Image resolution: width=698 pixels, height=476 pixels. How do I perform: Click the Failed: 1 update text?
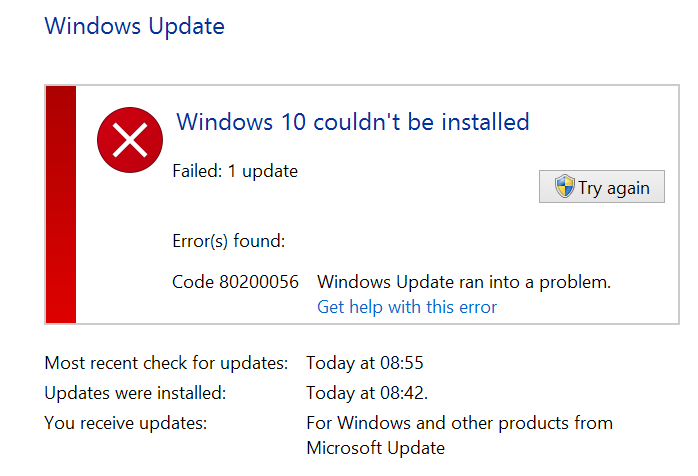click(235, 171)
